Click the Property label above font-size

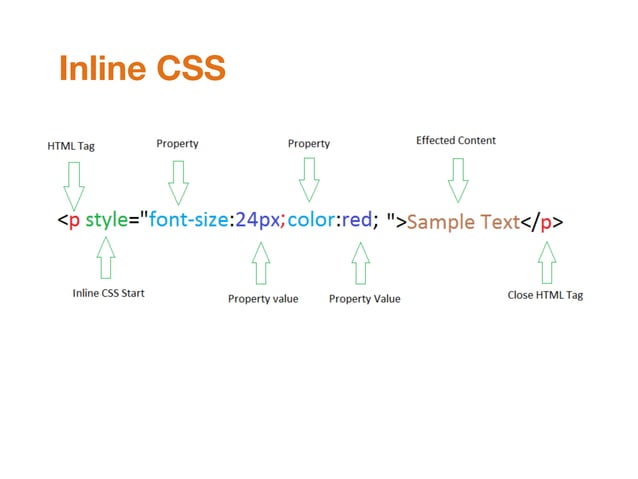click(x=177, y=144)
